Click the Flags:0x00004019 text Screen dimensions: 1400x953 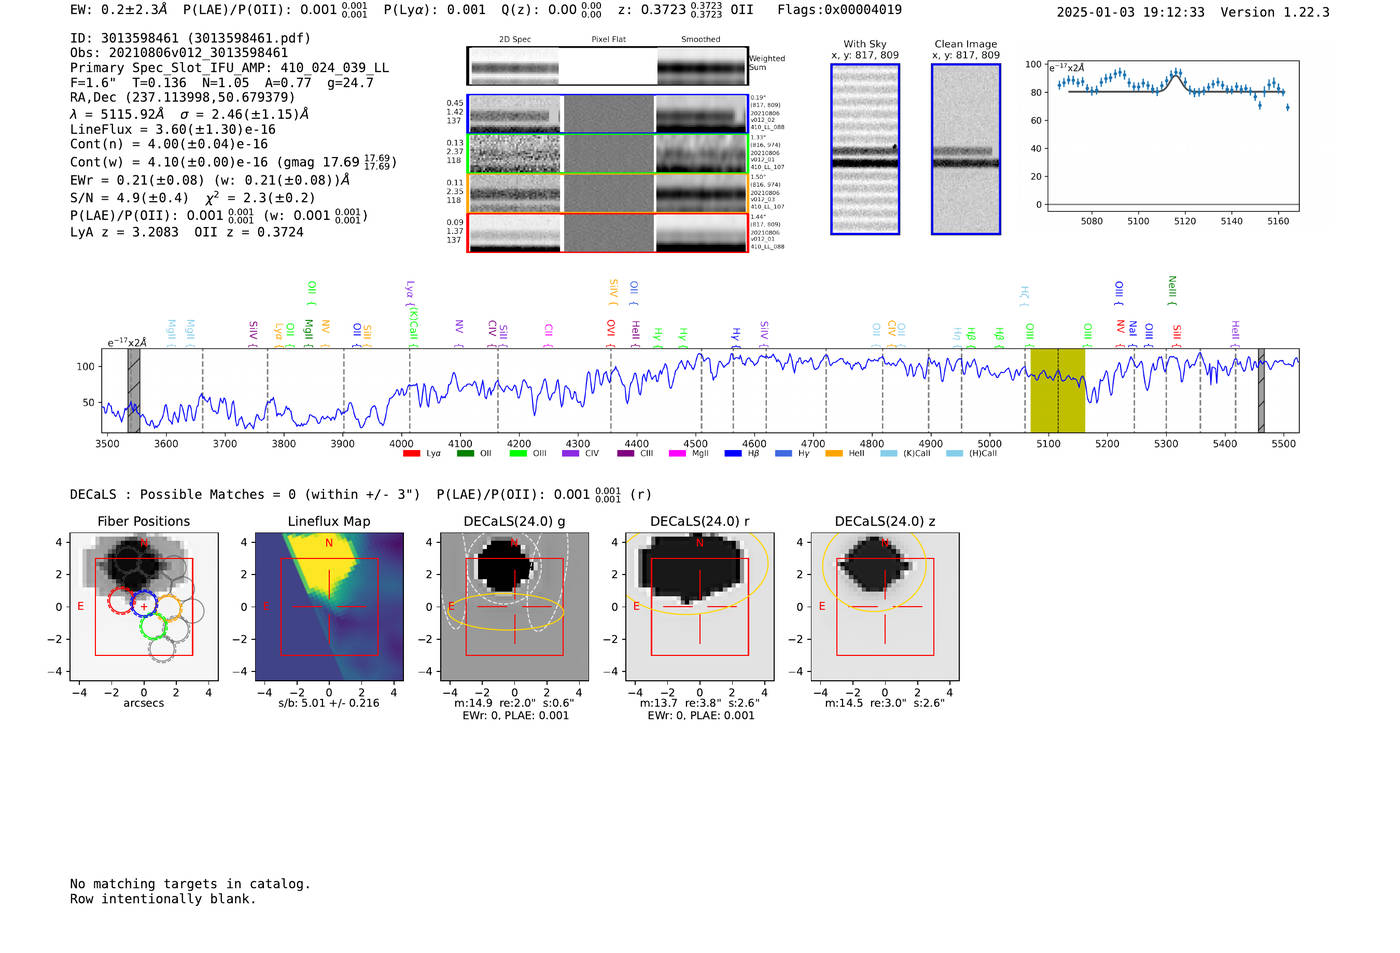click(x=839, y=10)
